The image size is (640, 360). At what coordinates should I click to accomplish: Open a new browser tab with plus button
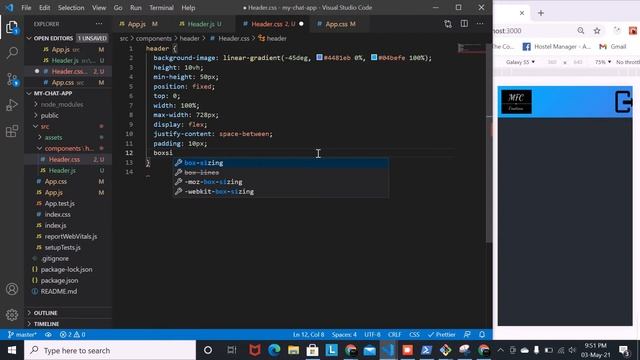coord(541,13)
